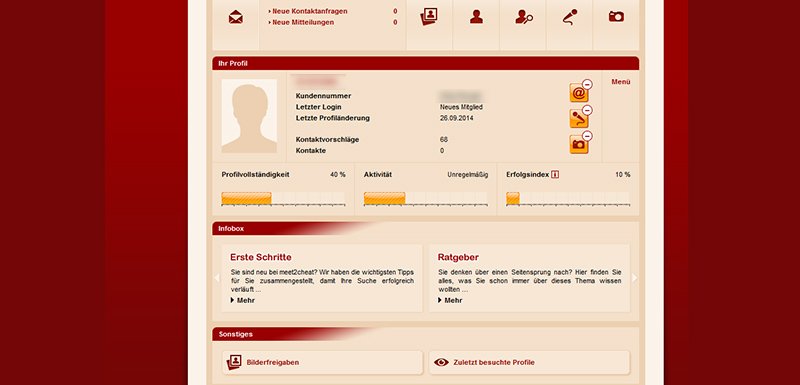Viewport: 800px width, 385px height.
Task: Click the Erfolgsindex info icon
Action: pyautogui.click(x=555, y=174)
